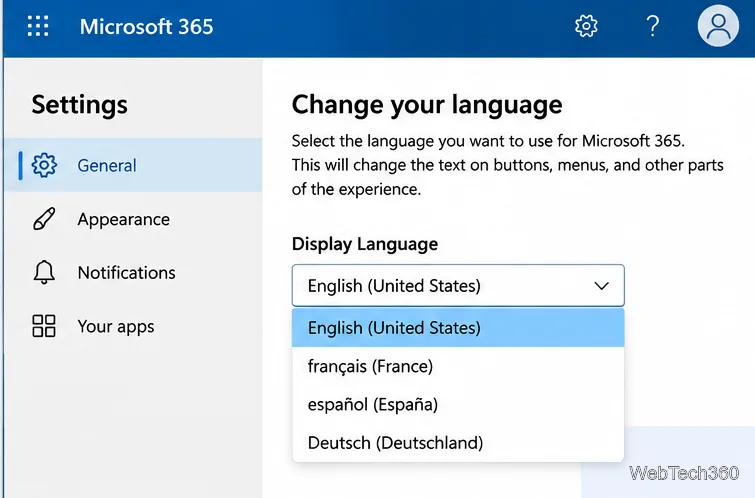
Task: Switch to the Appearance settings tab
Action: (x=133, y=219)
